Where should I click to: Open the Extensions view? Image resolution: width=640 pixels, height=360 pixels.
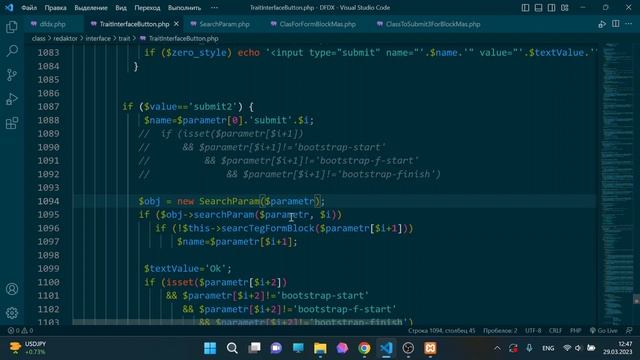(12, 123)
